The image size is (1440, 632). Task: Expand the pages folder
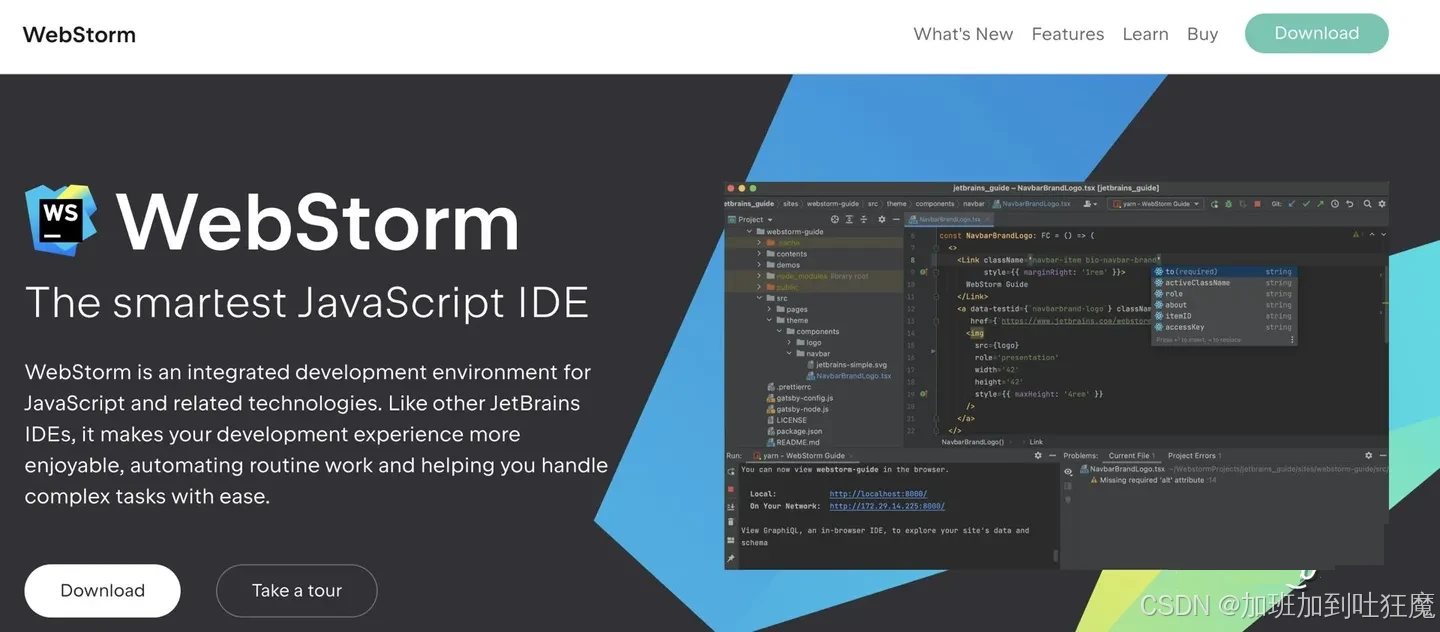tap(769, 309)
